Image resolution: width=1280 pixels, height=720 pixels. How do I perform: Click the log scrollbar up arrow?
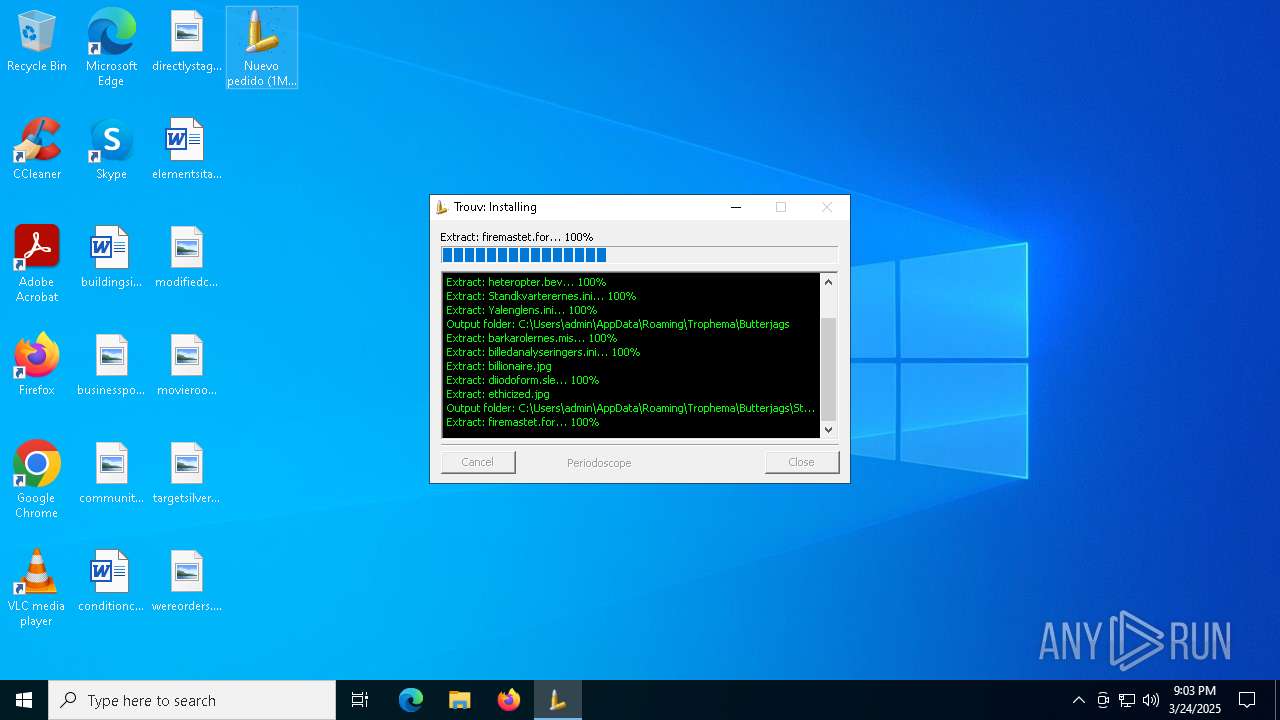(x=828, y=282)
